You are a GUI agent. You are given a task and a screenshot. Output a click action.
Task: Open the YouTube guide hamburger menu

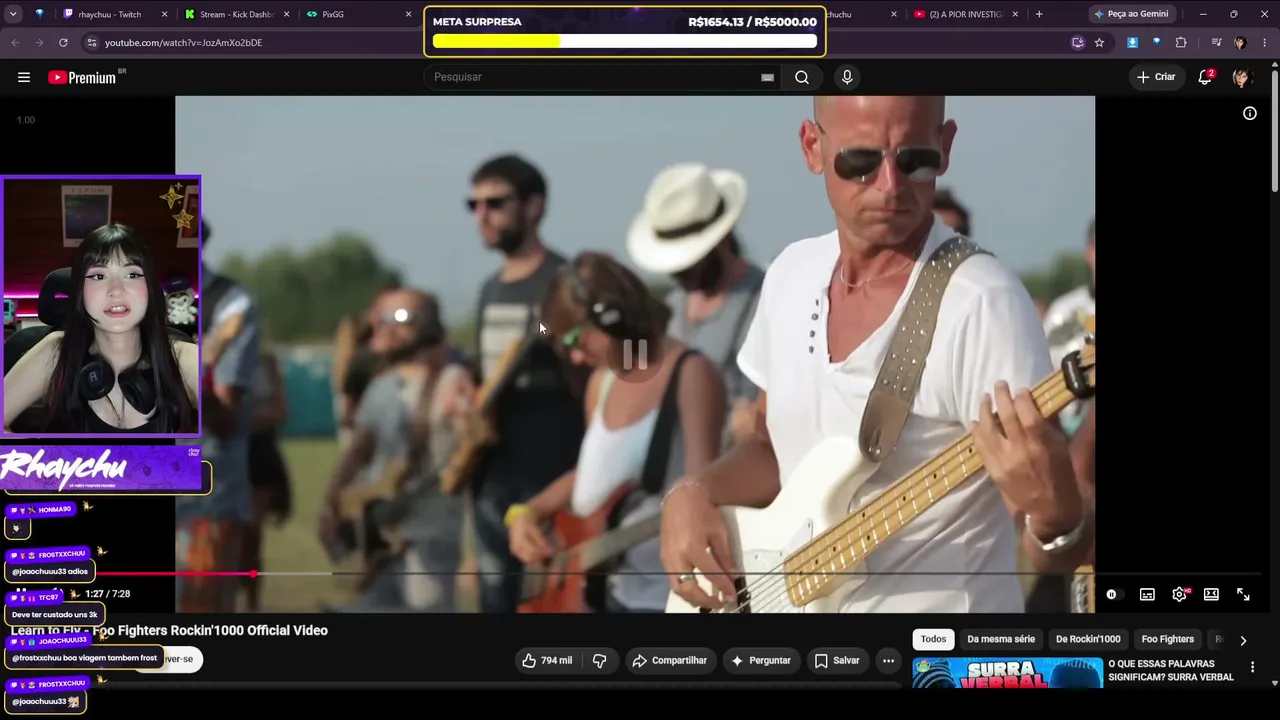[24, 77]
